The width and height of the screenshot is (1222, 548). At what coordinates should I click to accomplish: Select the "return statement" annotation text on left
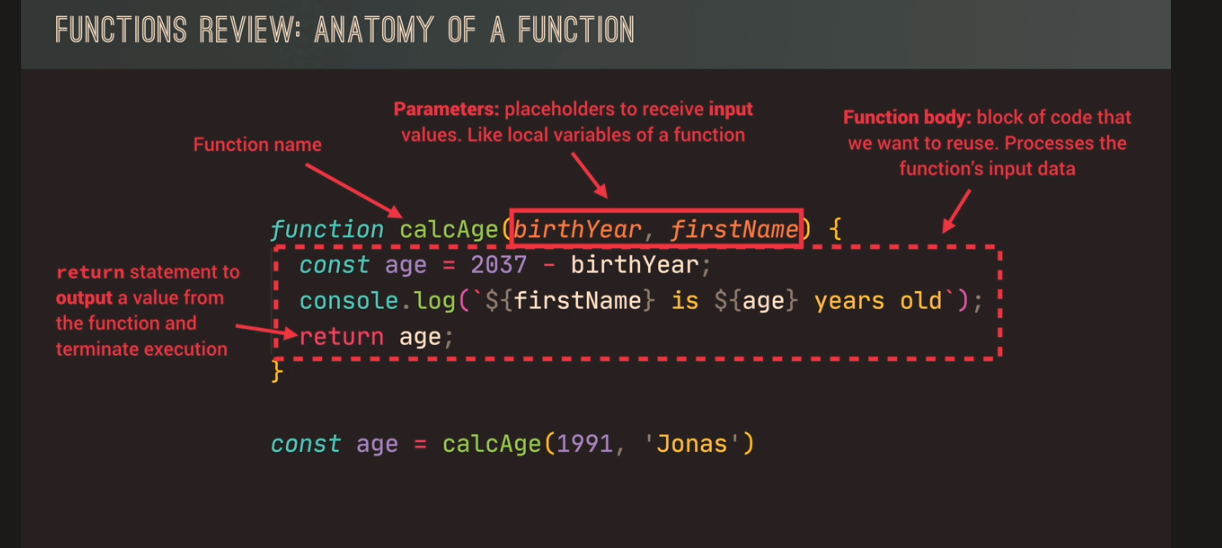click(147, 310)
